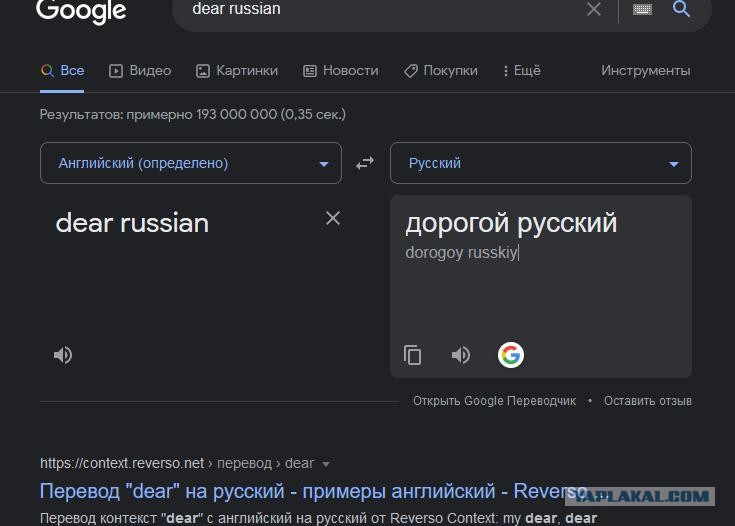The height and width of the screenshot is (526, 735).
Task: Switch to the Картинки tab
Action: [237, 71]
